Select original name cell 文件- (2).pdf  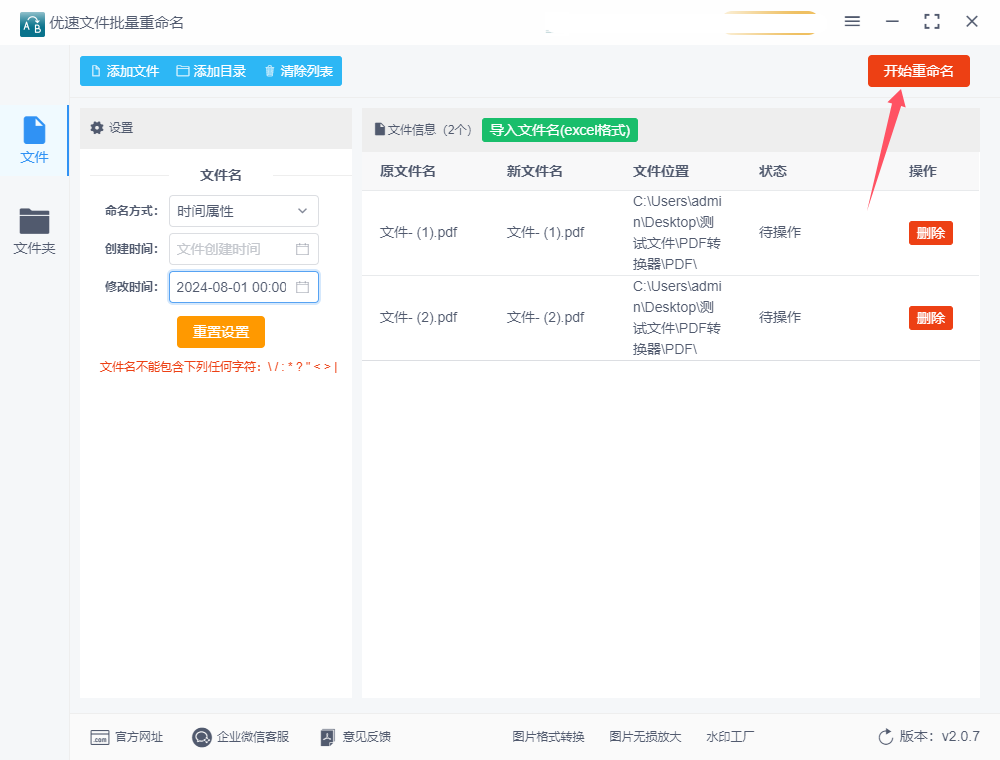[x=418, y=318]
